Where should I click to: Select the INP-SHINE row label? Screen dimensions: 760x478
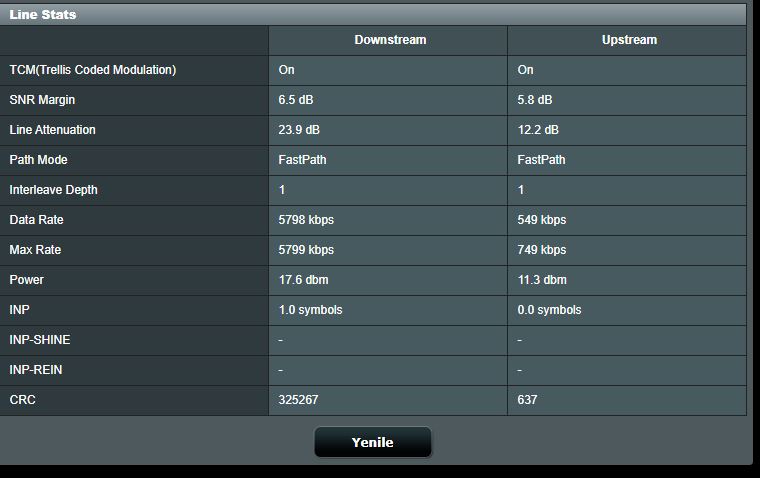[40, 340]
